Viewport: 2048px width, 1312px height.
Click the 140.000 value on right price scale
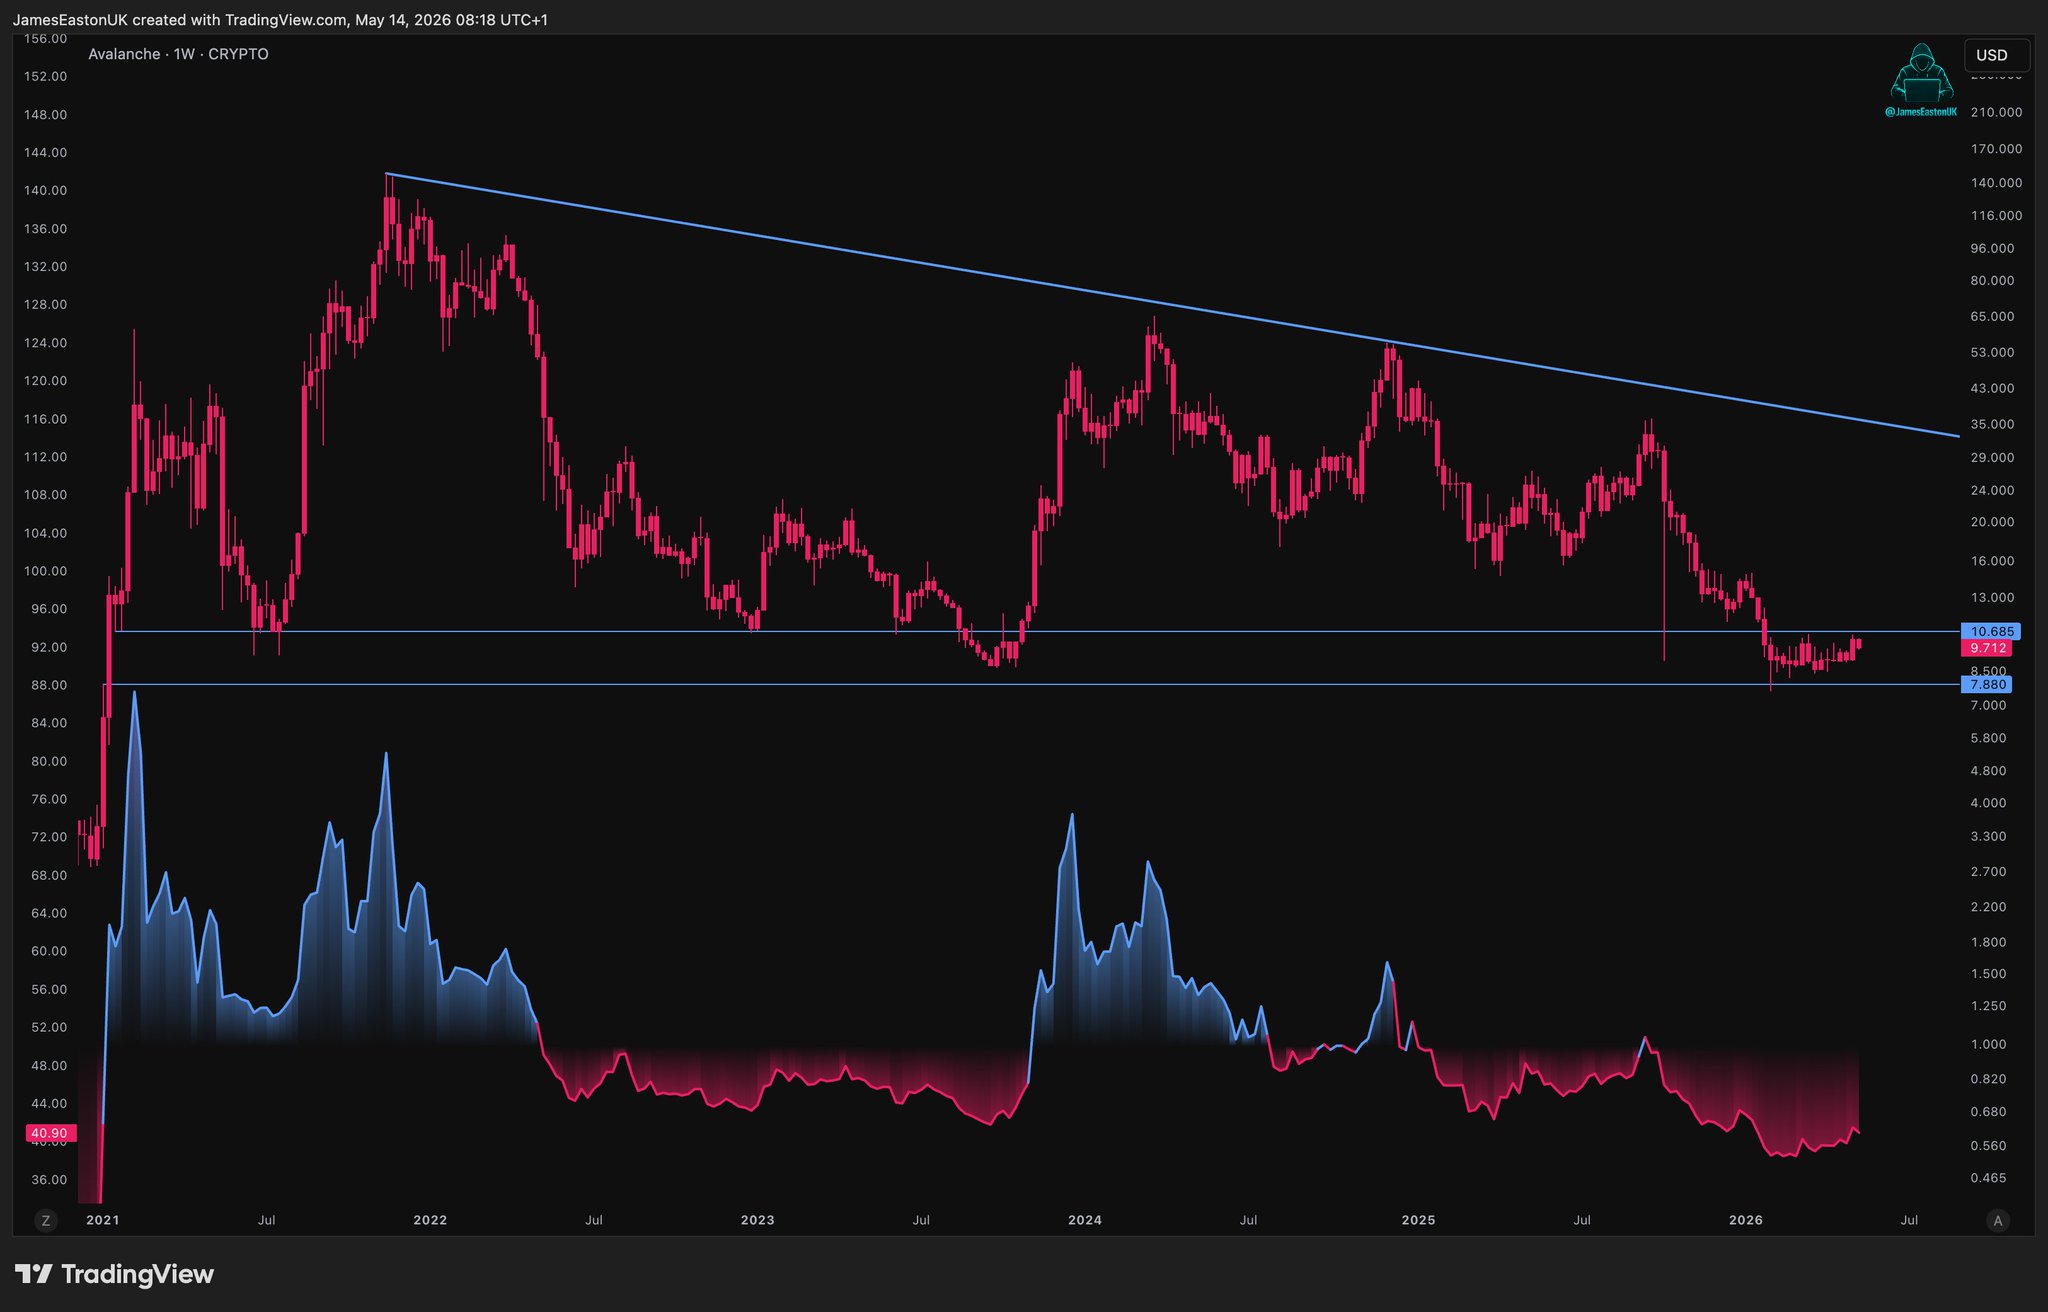1996,182
